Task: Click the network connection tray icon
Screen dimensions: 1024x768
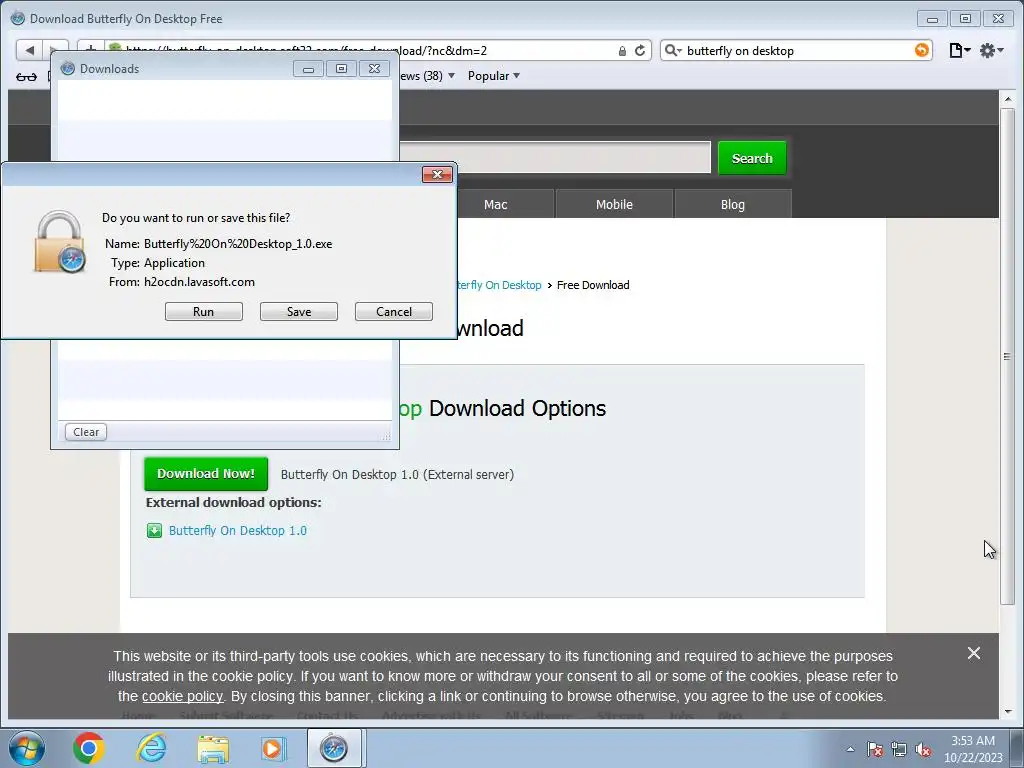Action: coord(899,749)
